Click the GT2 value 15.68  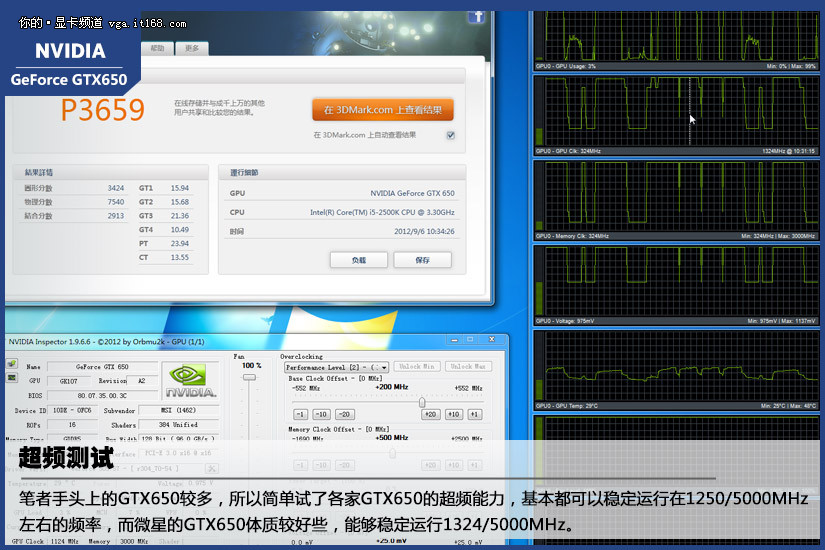[179, 202]
